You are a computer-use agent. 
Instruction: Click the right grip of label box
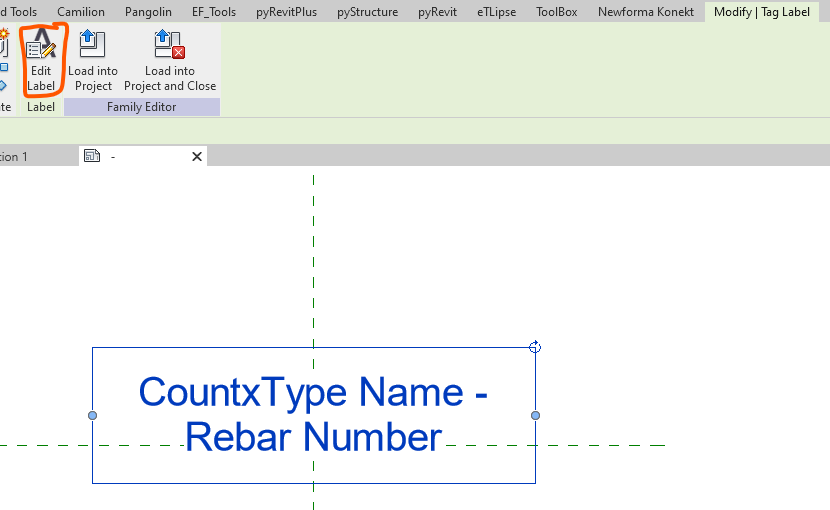535,416
